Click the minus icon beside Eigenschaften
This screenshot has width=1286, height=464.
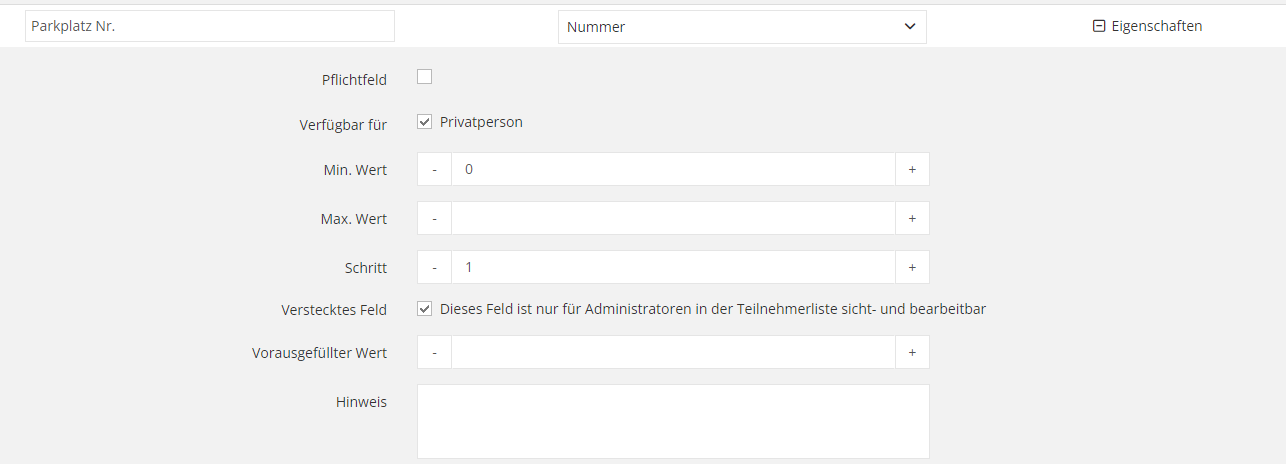[x=1099, y=27]
